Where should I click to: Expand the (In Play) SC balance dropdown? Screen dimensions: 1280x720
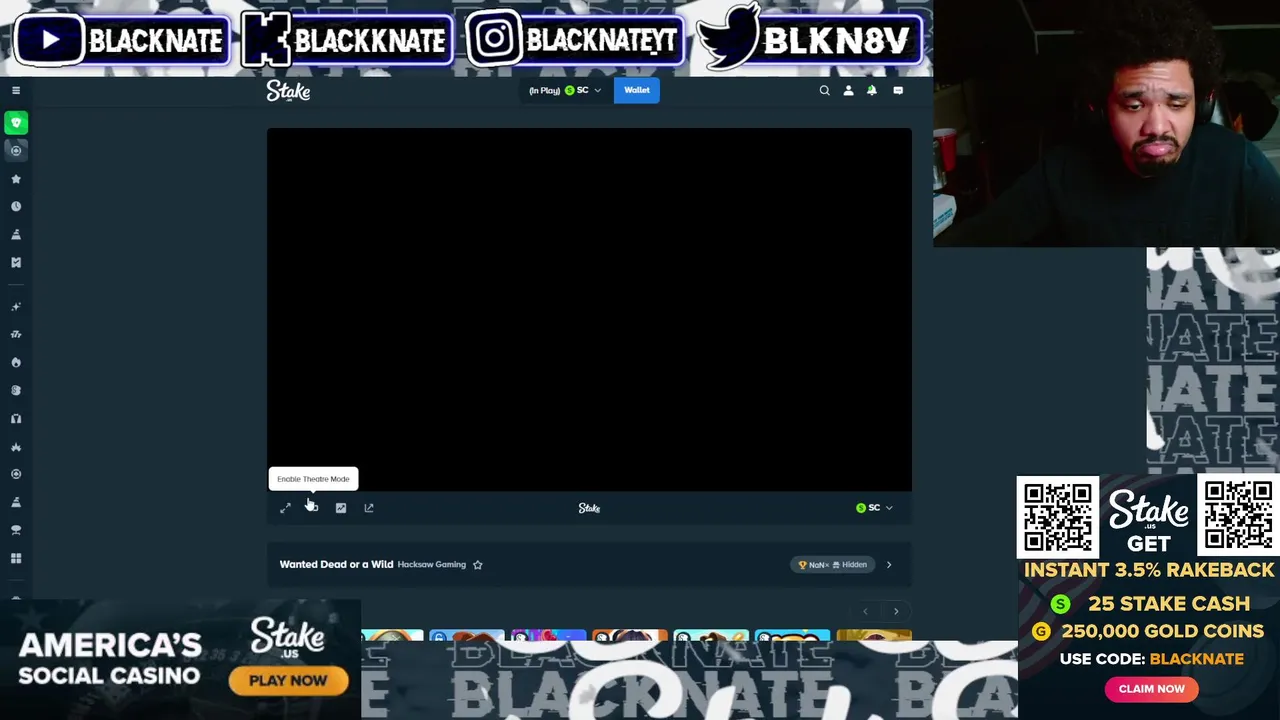coord(565,91)
